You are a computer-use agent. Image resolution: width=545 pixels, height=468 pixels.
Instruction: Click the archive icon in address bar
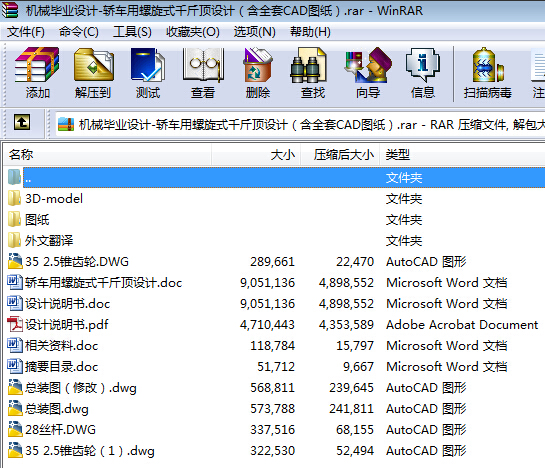pos(66,124)
